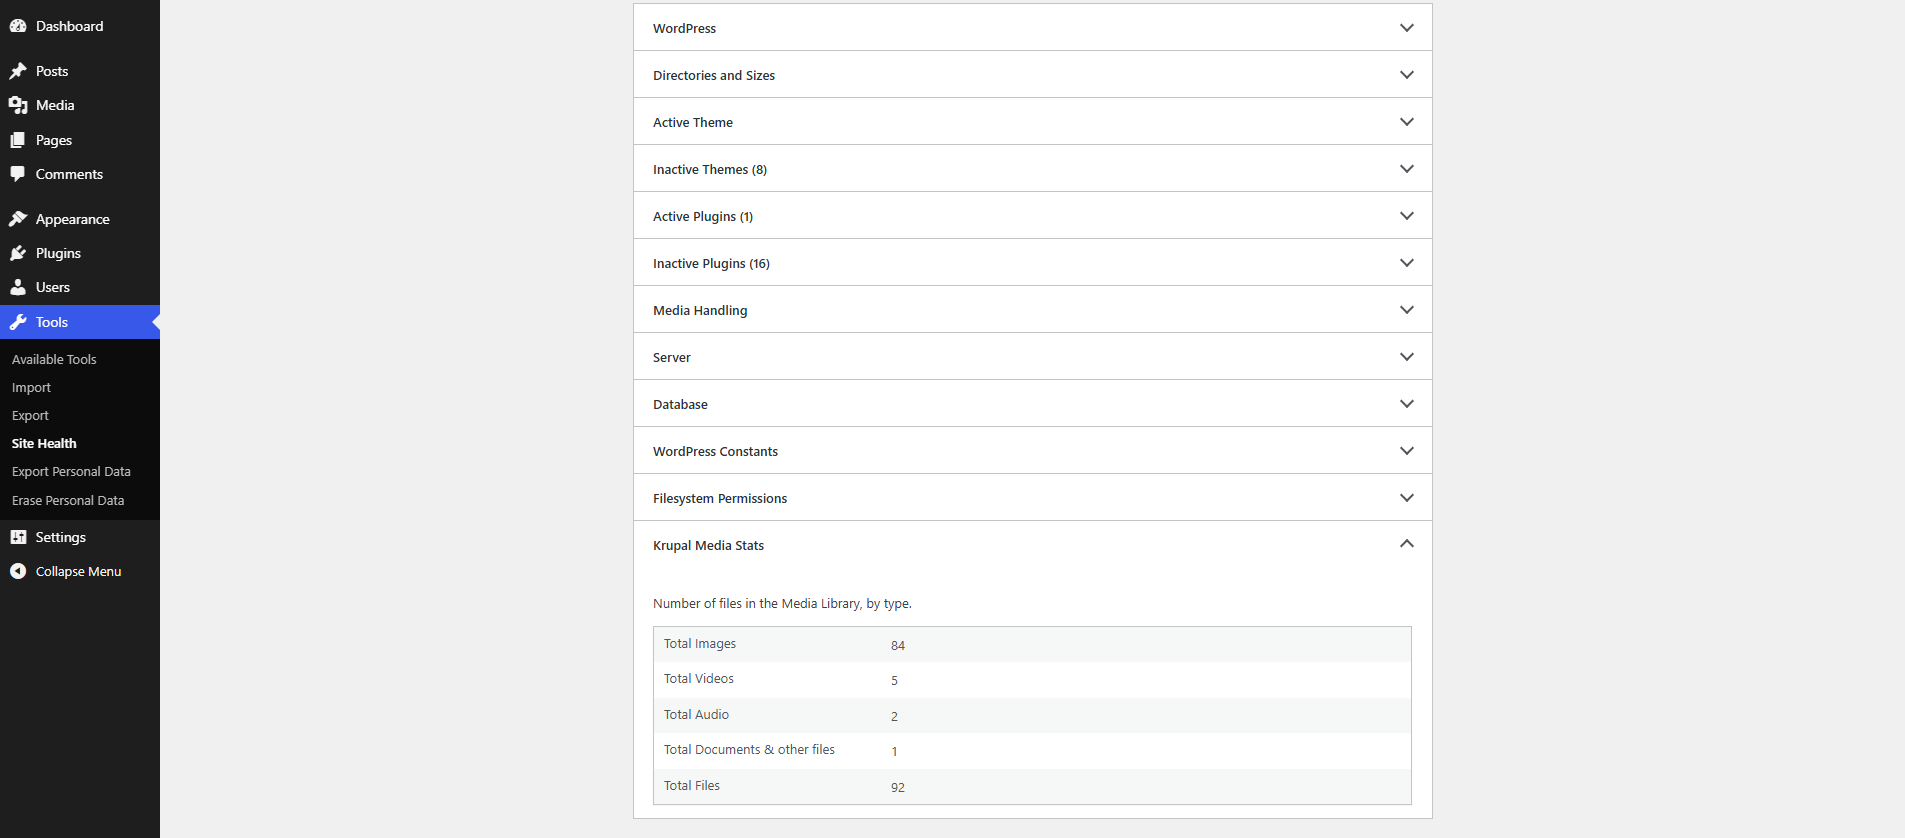Screen dimensions: 1905x838
Task: Expand the WordPress section
Action: tap(1033, 28)
